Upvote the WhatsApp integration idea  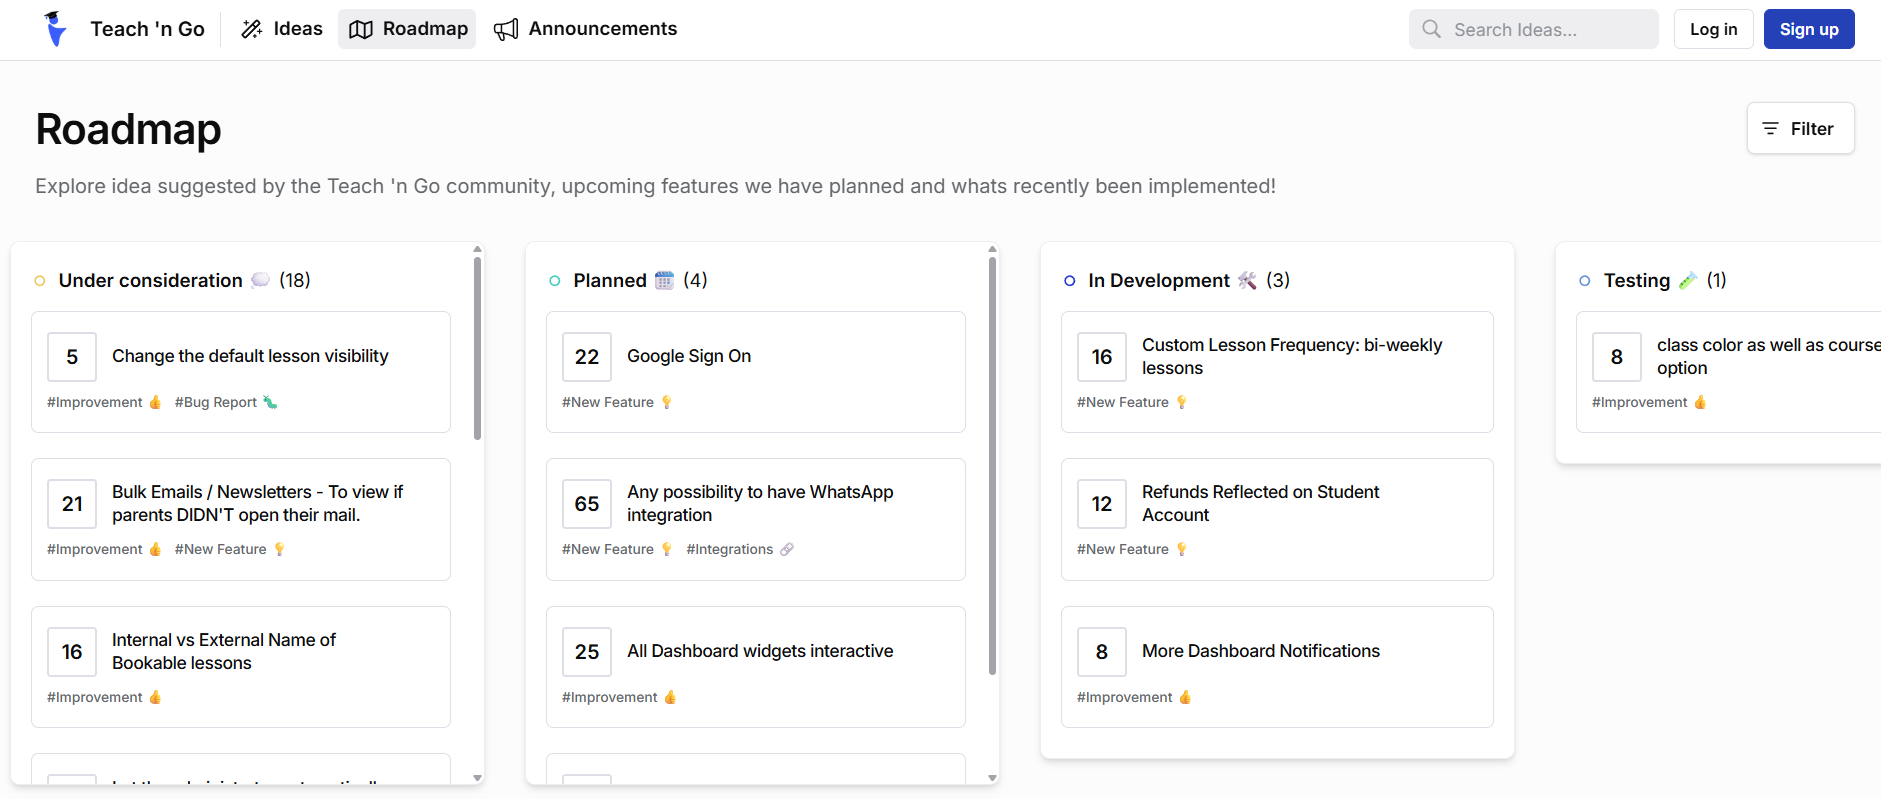pos(587,504)
